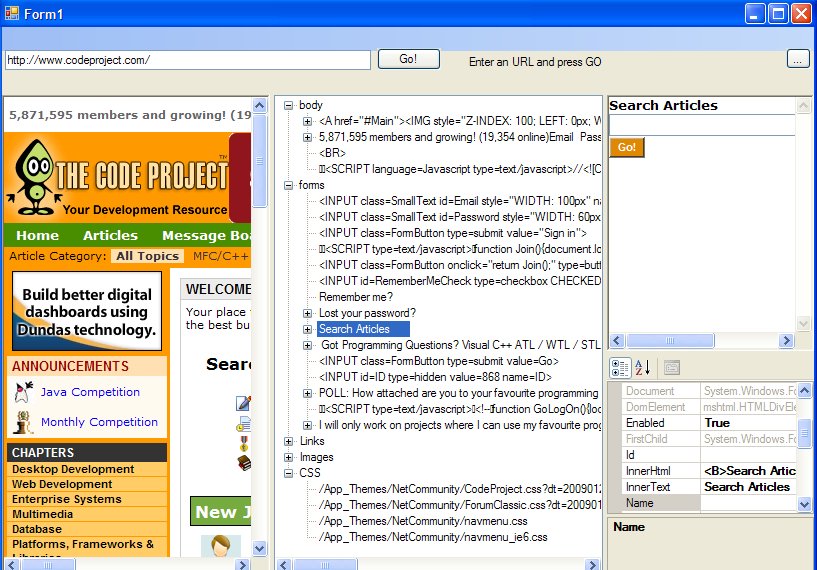Select the Name property row
Viewport: 817px width, 570px height.
click(709, 503)
